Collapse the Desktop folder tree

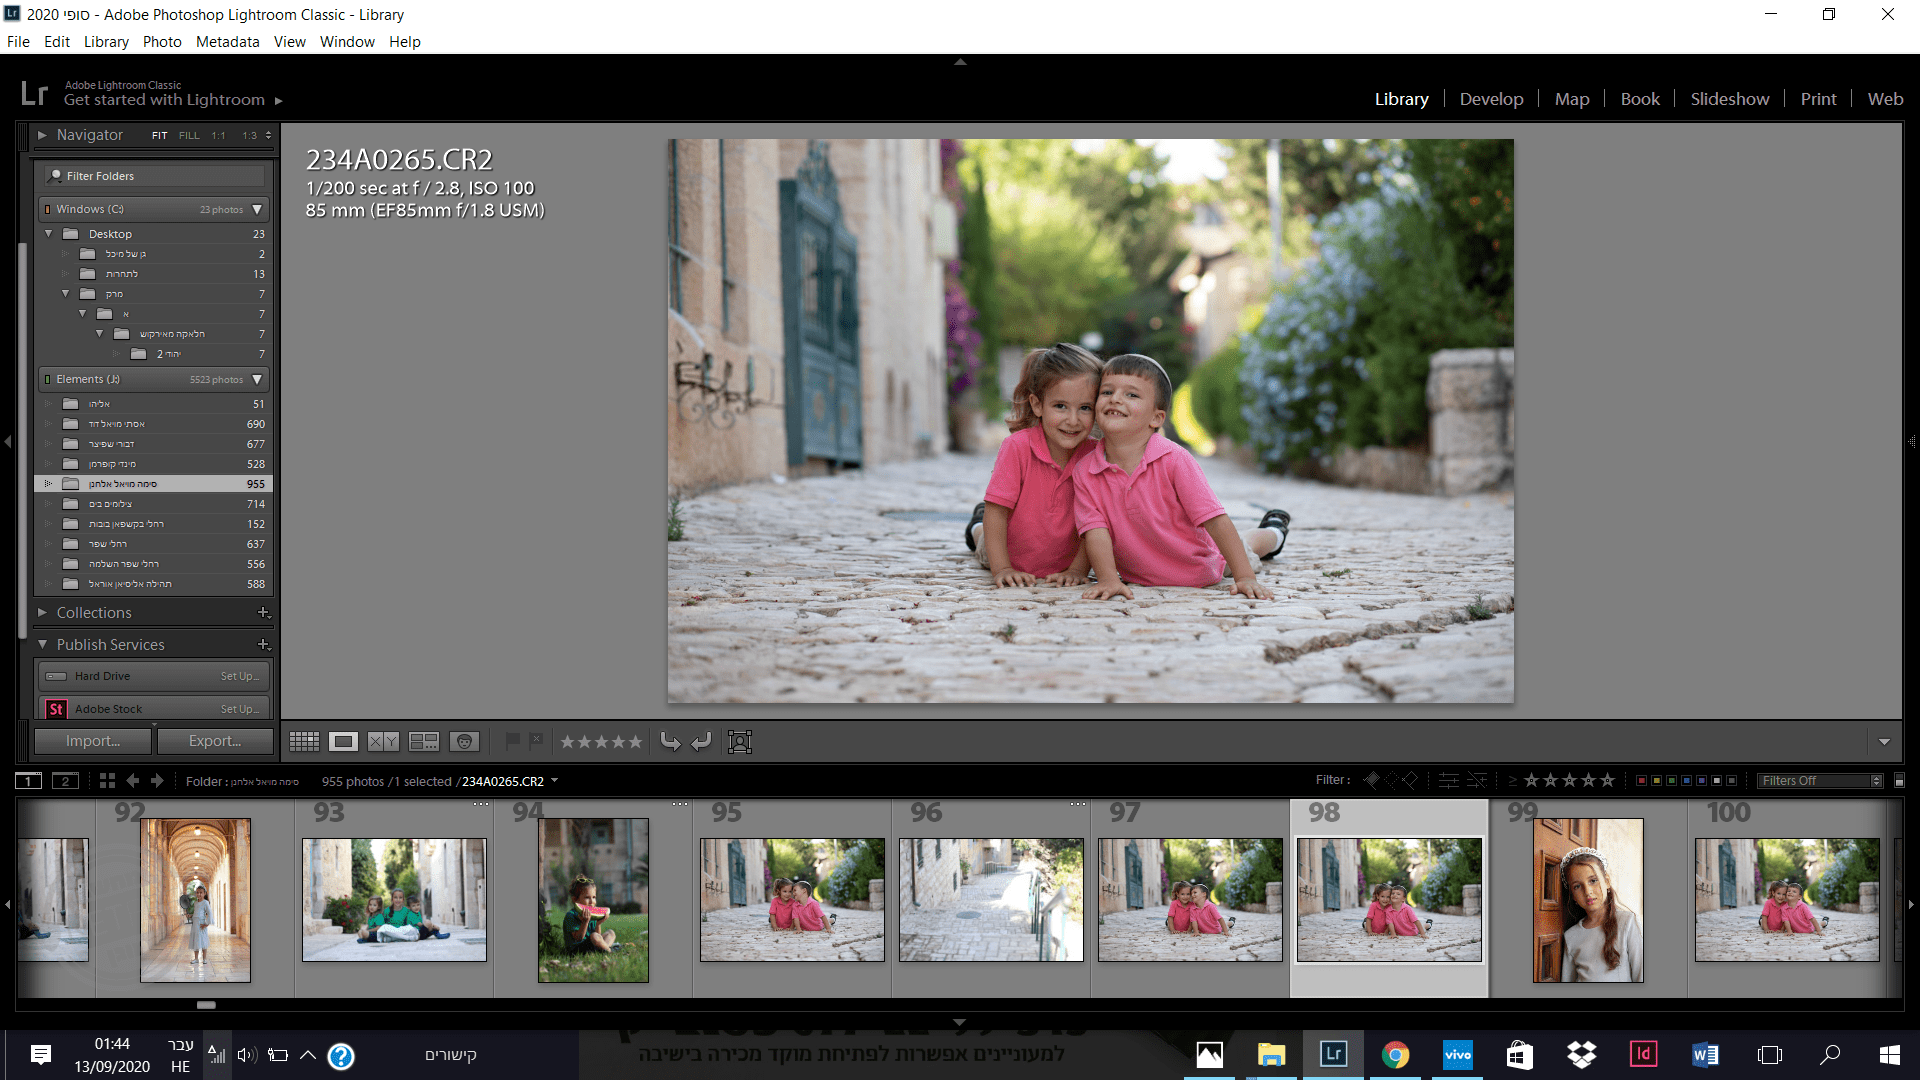click(x=48, y=233)
